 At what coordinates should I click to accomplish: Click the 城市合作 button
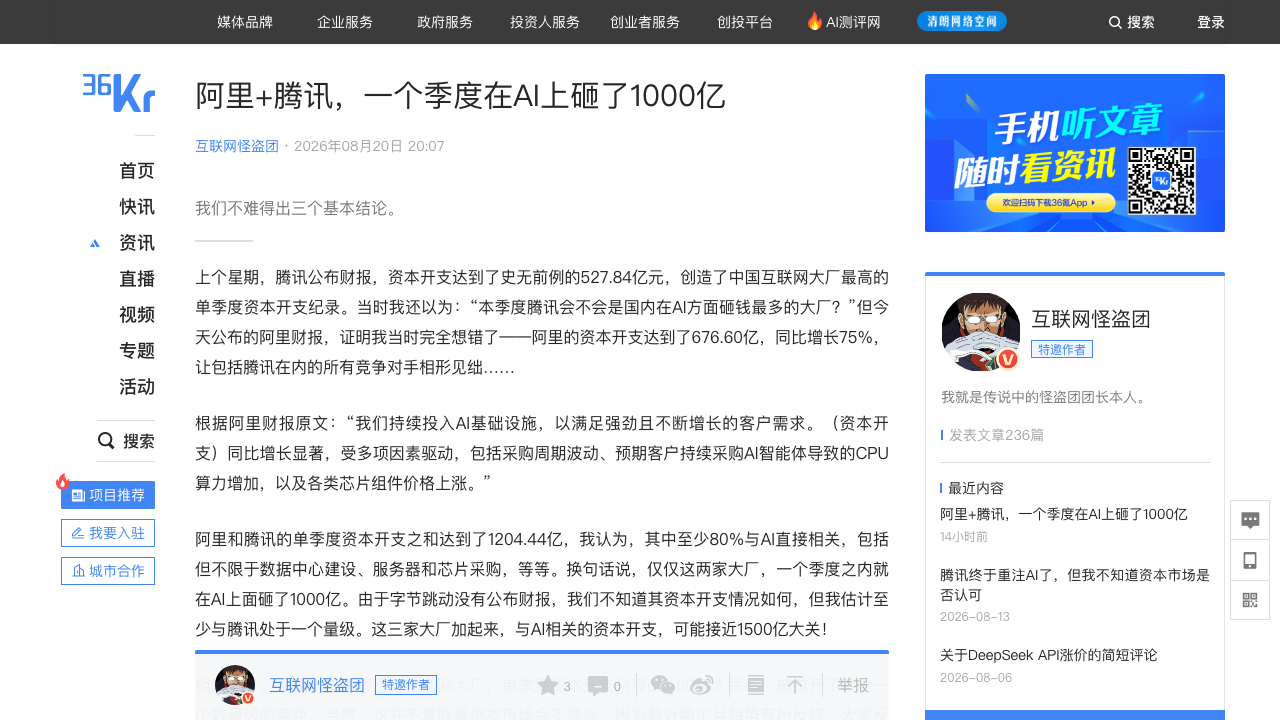[x=108, y=571]
